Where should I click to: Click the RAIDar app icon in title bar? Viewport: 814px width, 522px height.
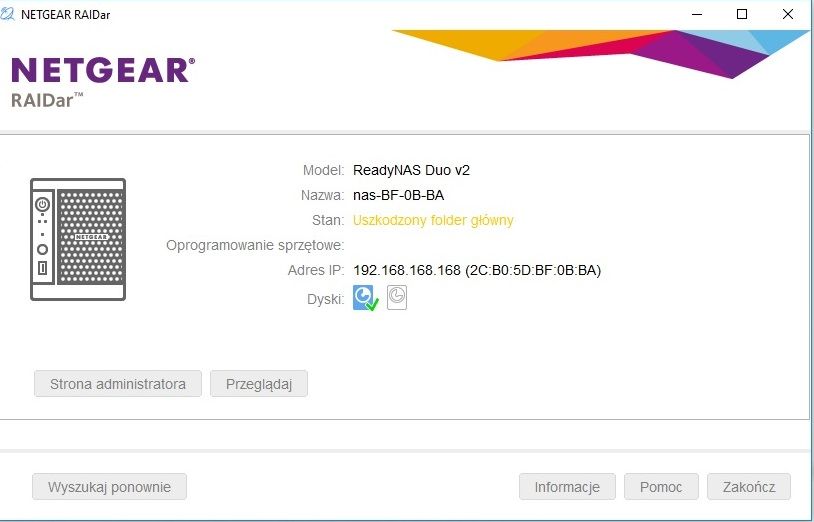(8, 15)
